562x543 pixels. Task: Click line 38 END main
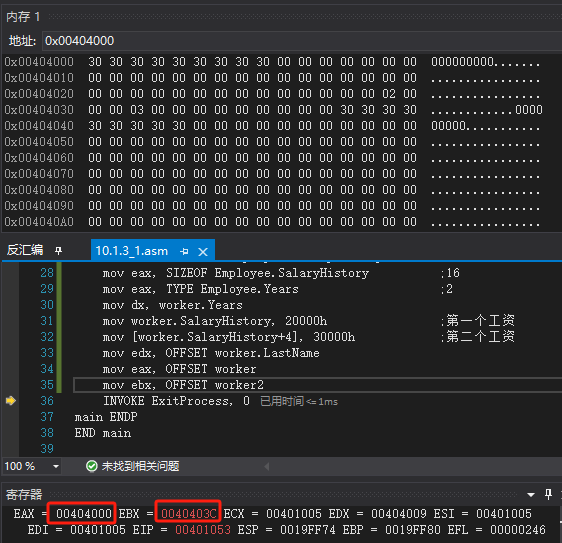[103, 433]
